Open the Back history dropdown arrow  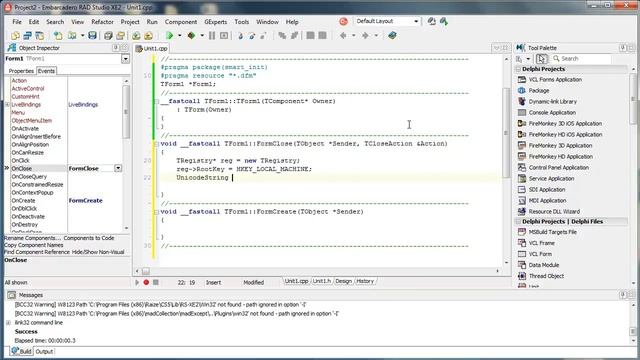pos(353,36)
